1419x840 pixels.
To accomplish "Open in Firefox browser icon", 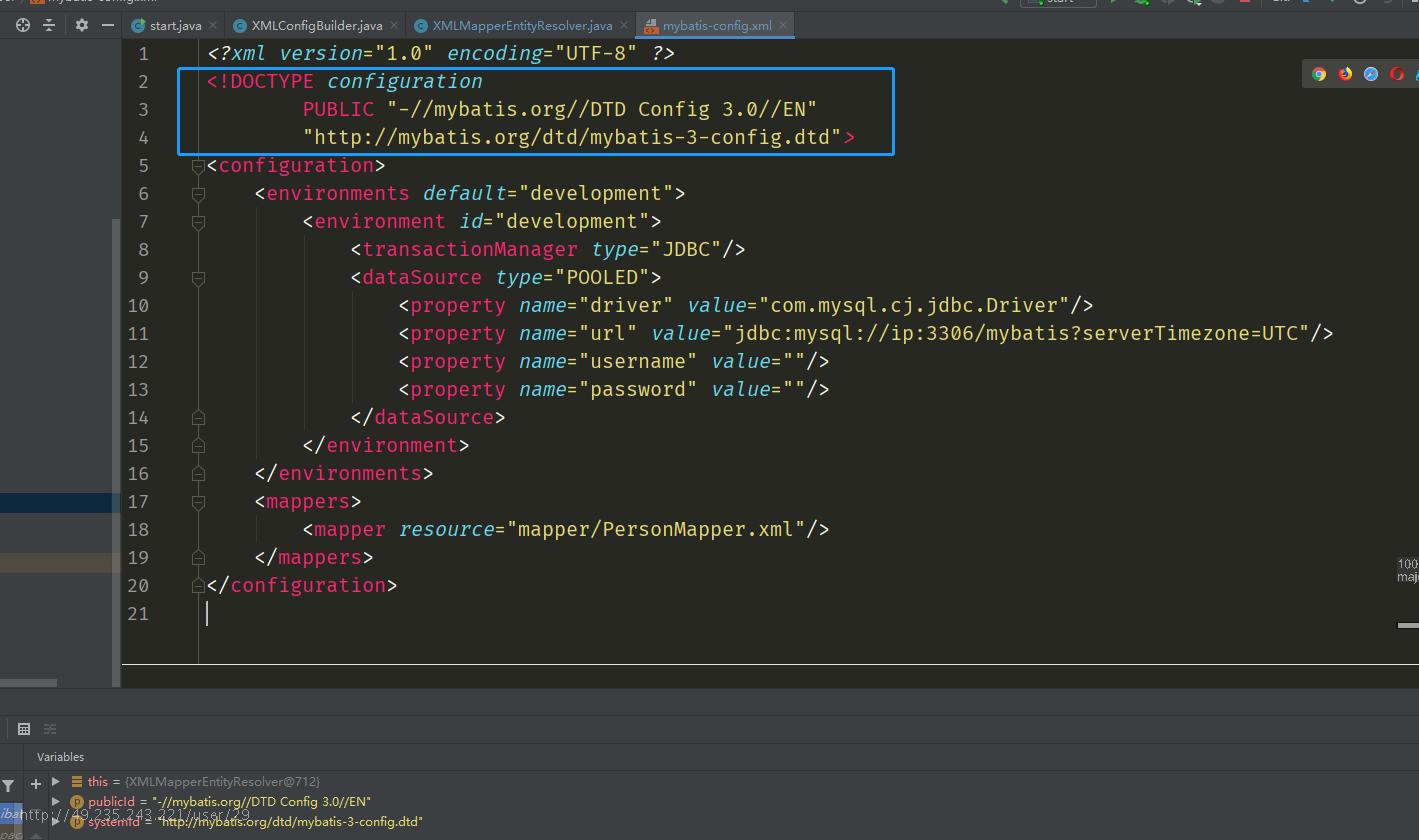I will click(x=1345, y=74).
